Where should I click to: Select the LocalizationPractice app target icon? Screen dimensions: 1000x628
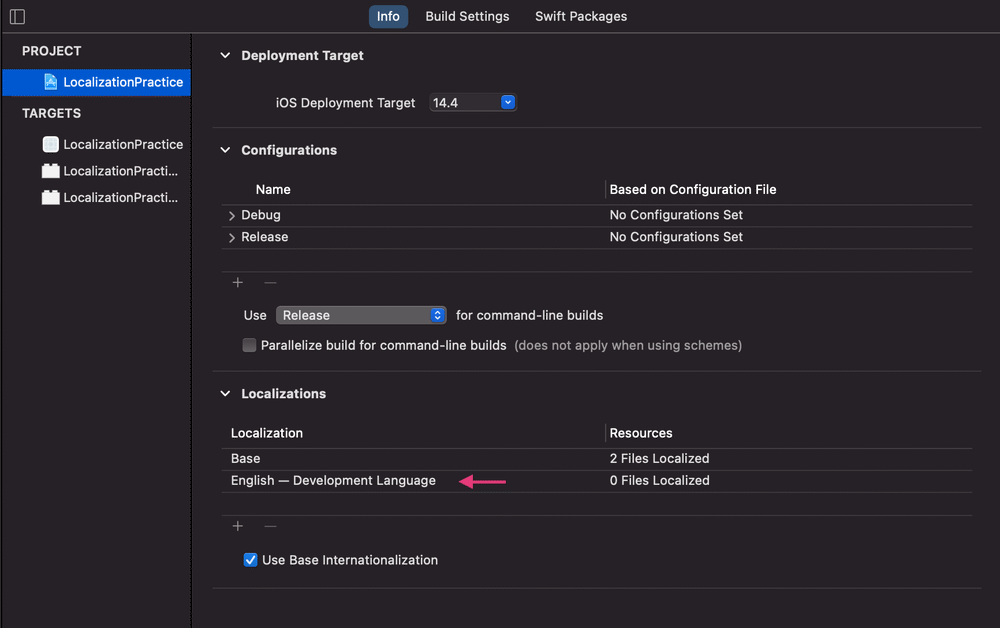[x=51, y=144]
